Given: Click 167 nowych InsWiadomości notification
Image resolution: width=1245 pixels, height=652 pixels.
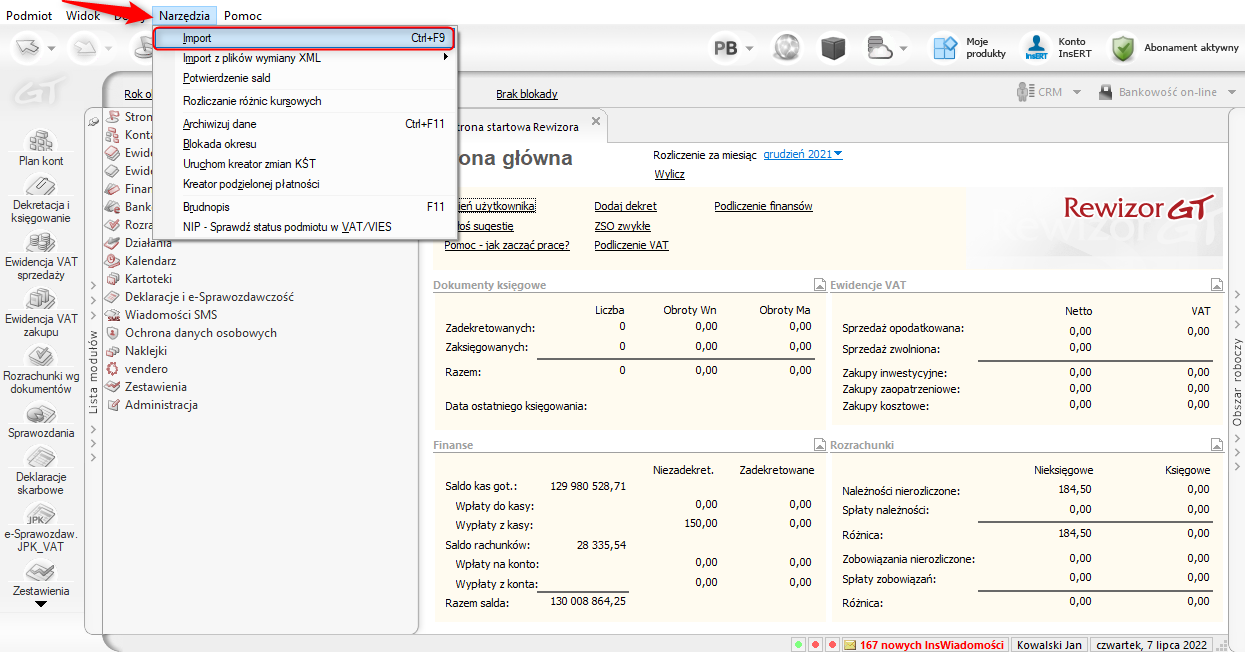Looking at the screenshot, I should pyautogui.click(x=931, y=645).
